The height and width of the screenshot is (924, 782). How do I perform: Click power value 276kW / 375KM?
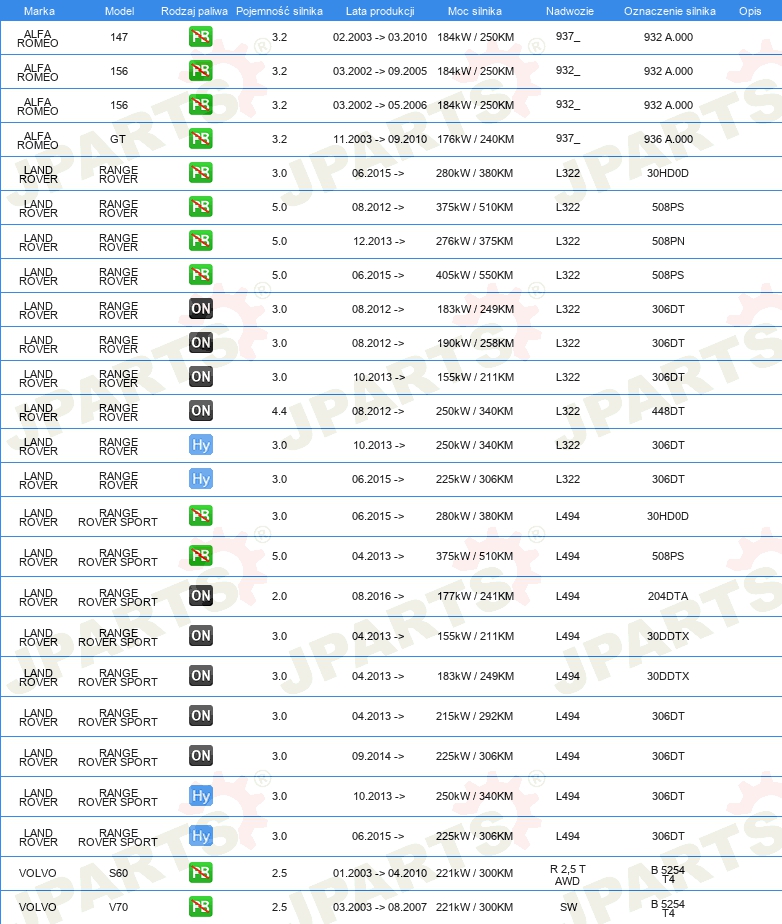[474, 241]
